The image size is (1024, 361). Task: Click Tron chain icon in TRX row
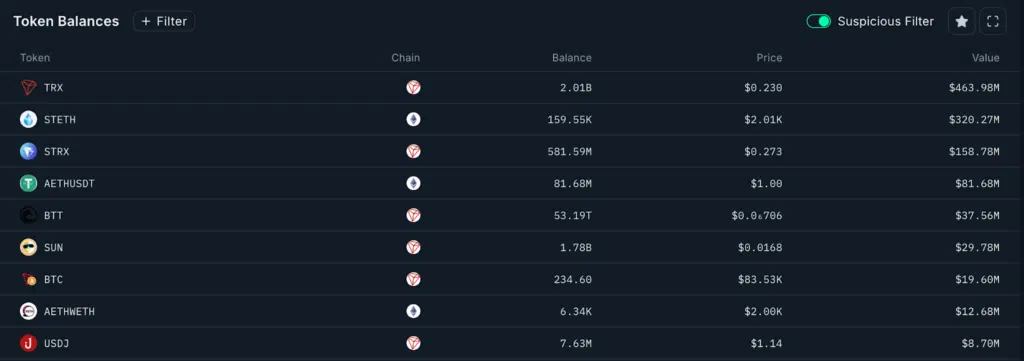[x=413, y=87]
